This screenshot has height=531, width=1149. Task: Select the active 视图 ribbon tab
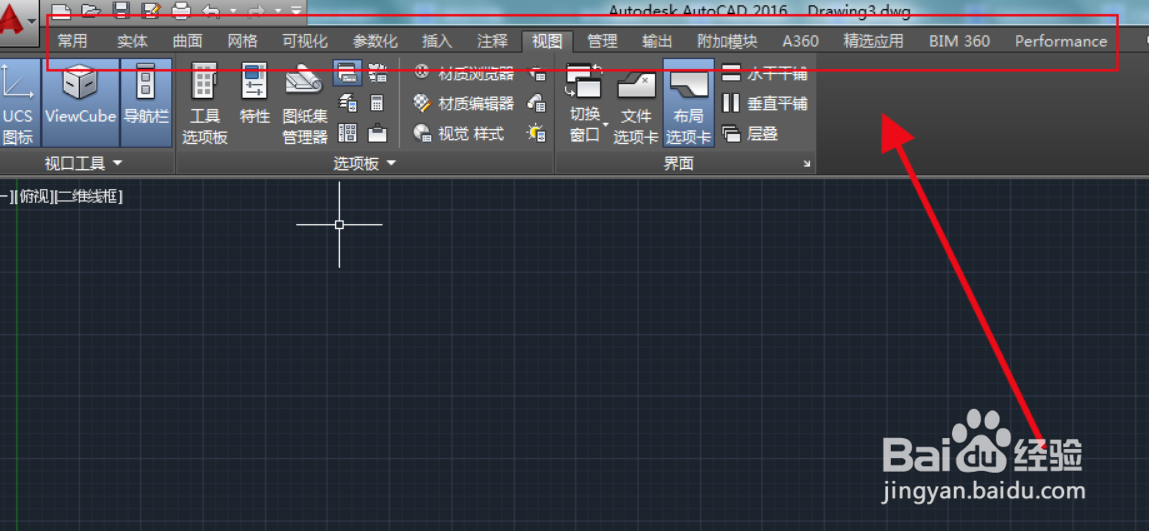(x=547, y=41)
